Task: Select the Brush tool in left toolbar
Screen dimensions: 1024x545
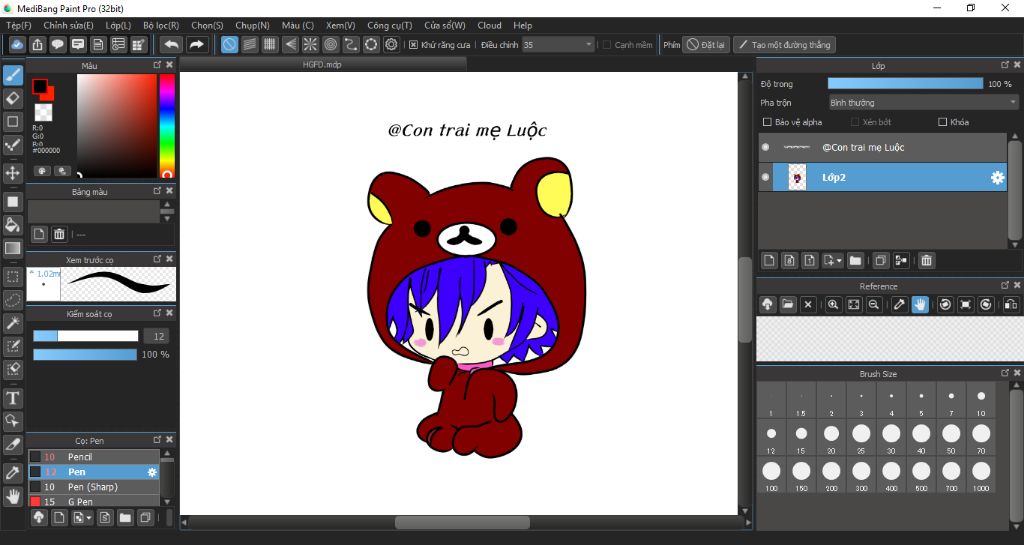Action: (x=12, y=75)
